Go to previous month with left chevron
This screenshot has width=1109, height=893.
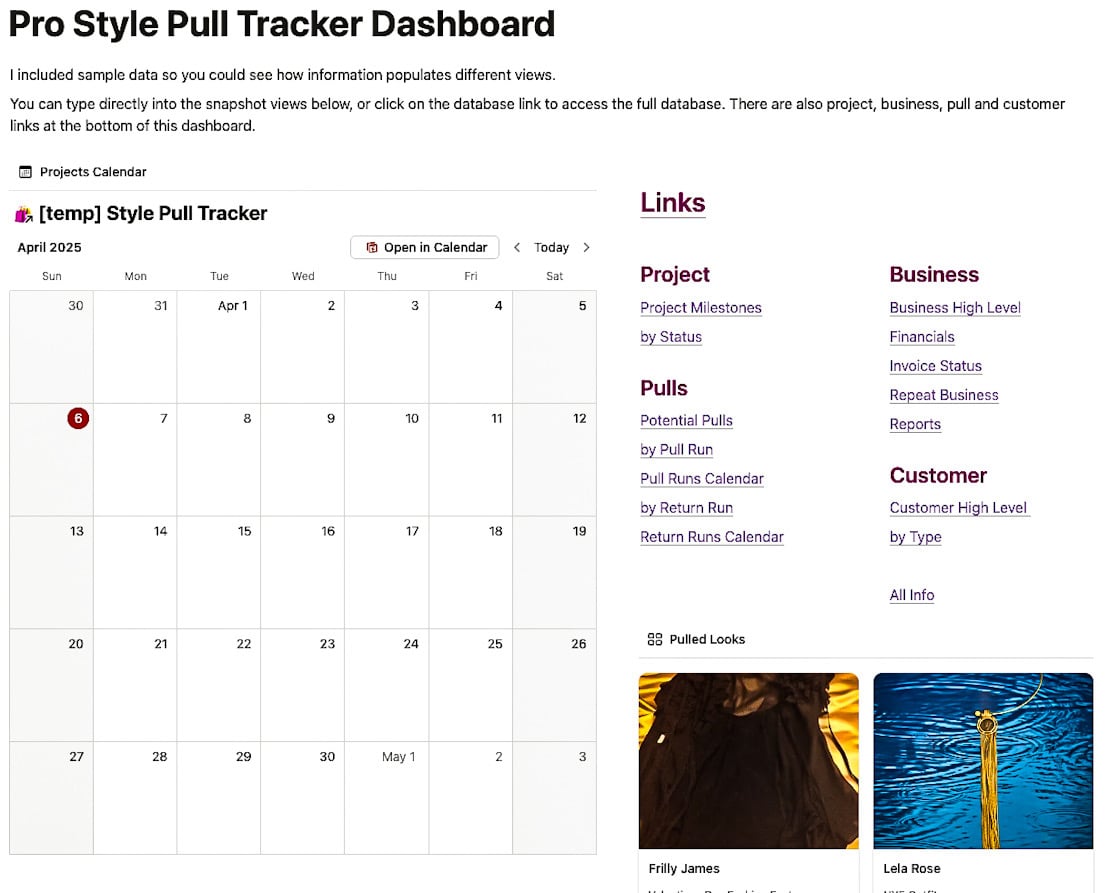point(517,247)
